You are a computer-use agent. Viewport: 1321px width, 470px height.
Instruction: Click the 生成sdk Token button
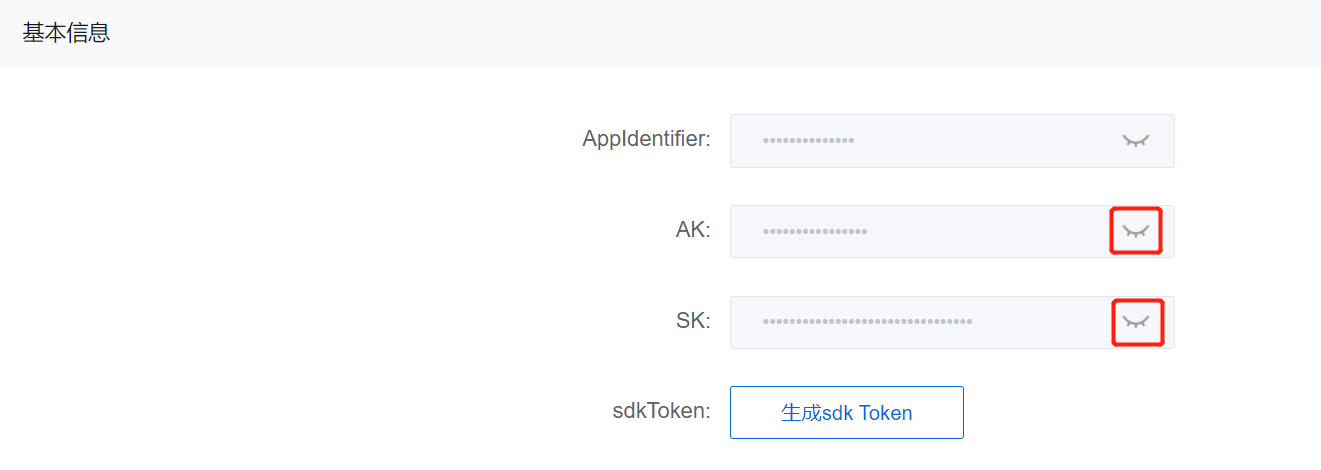[x=847, y=413]
